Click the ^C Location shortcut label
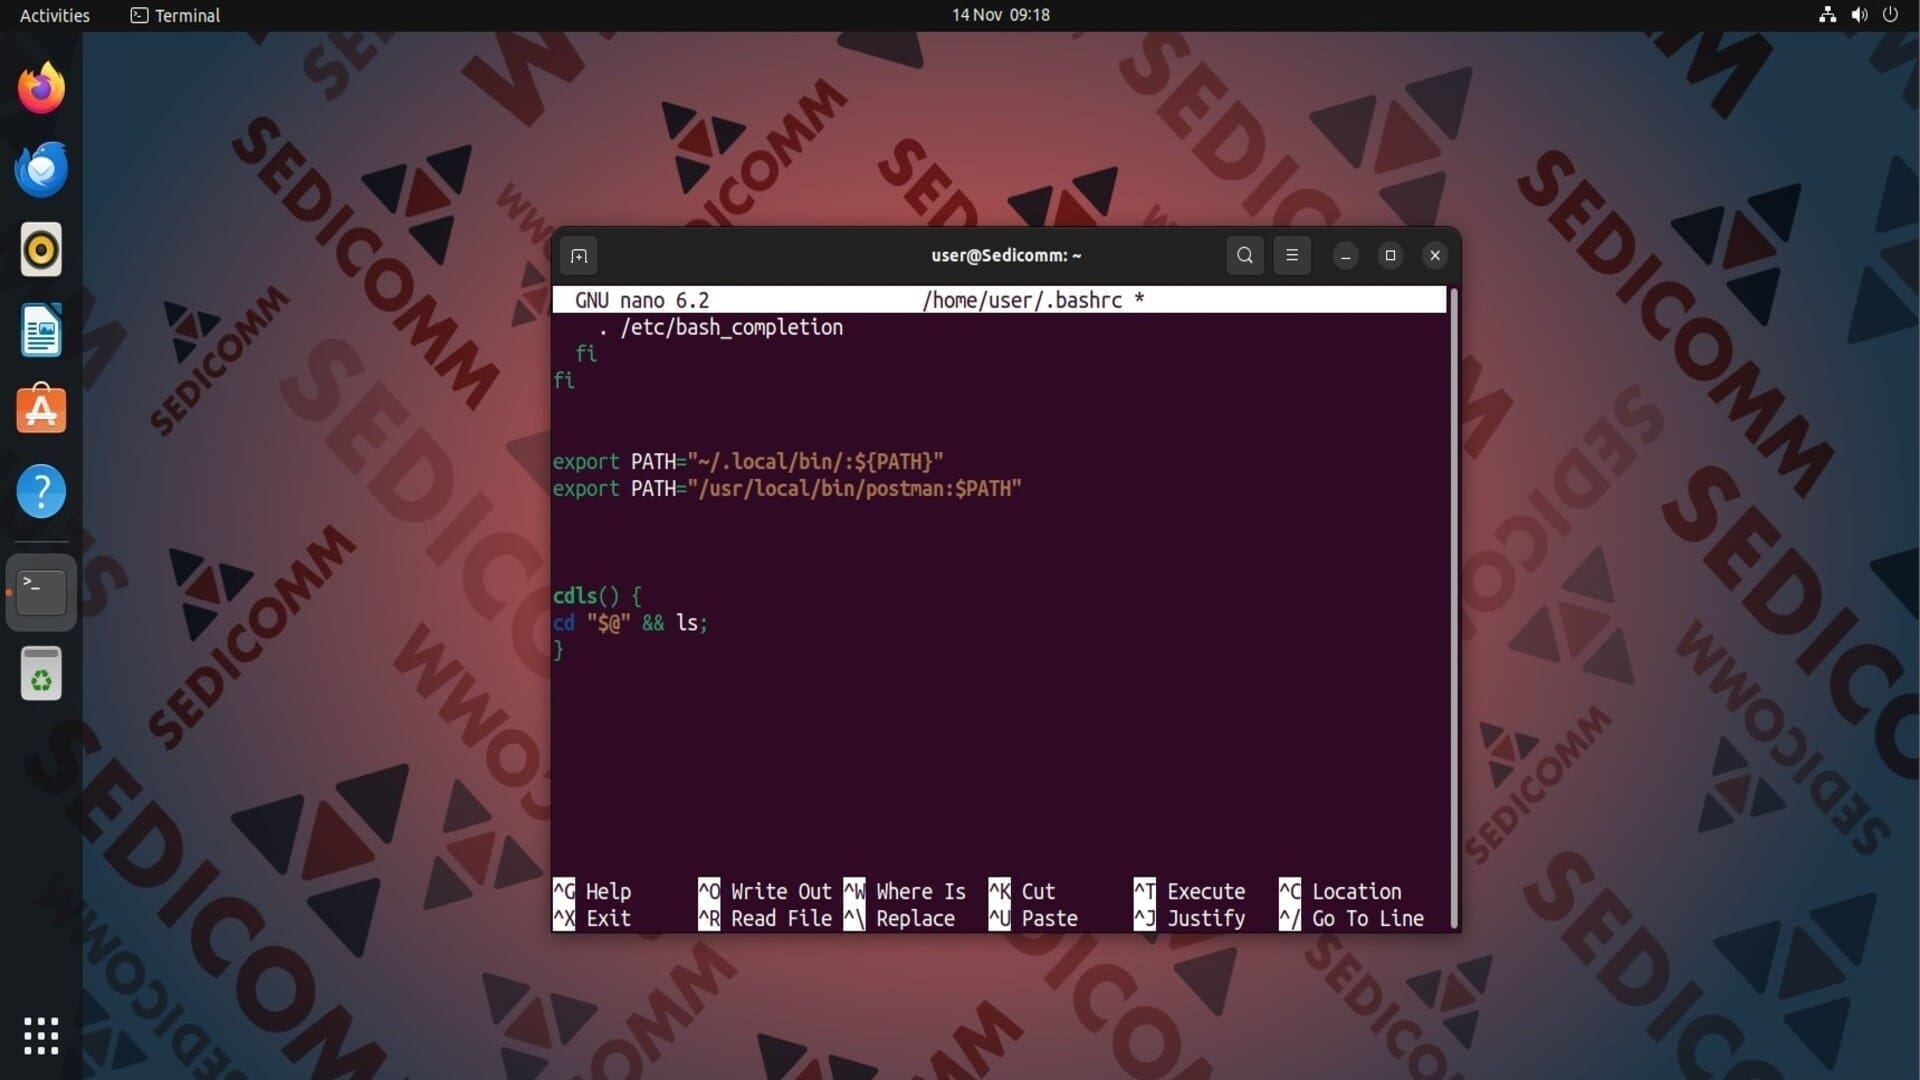The image size is (1920, 1080). (1340, 891)
